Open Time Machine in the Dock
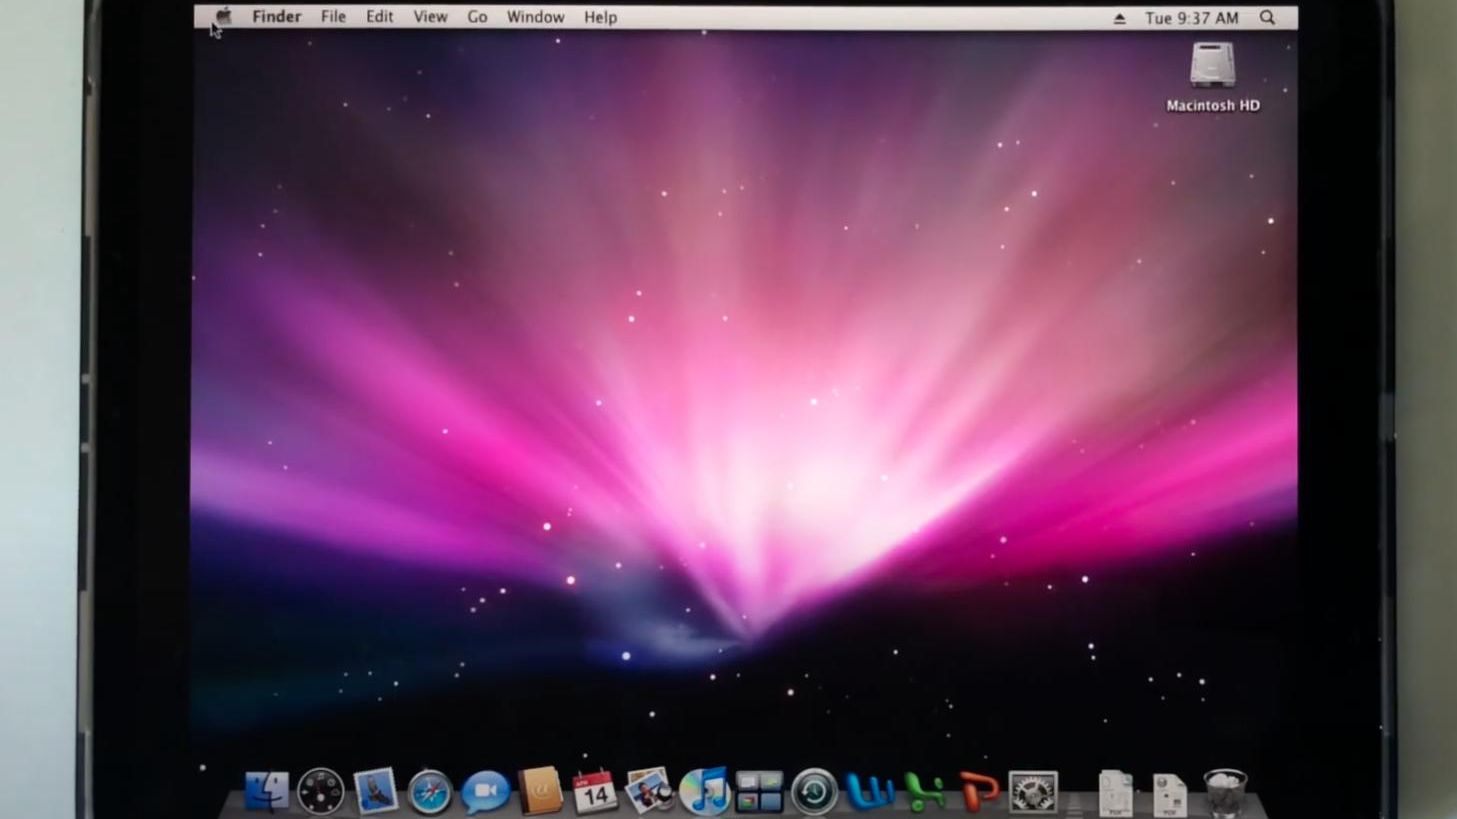This screenshot has height=819, width=1457. coord(814,793)
